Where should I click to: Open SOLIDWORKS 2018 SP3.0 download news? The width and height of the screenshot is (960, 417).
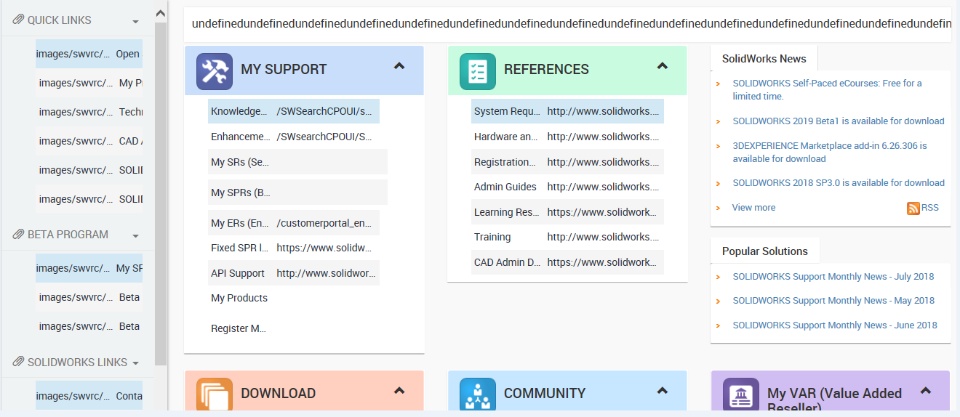click(x=838, y=182)
